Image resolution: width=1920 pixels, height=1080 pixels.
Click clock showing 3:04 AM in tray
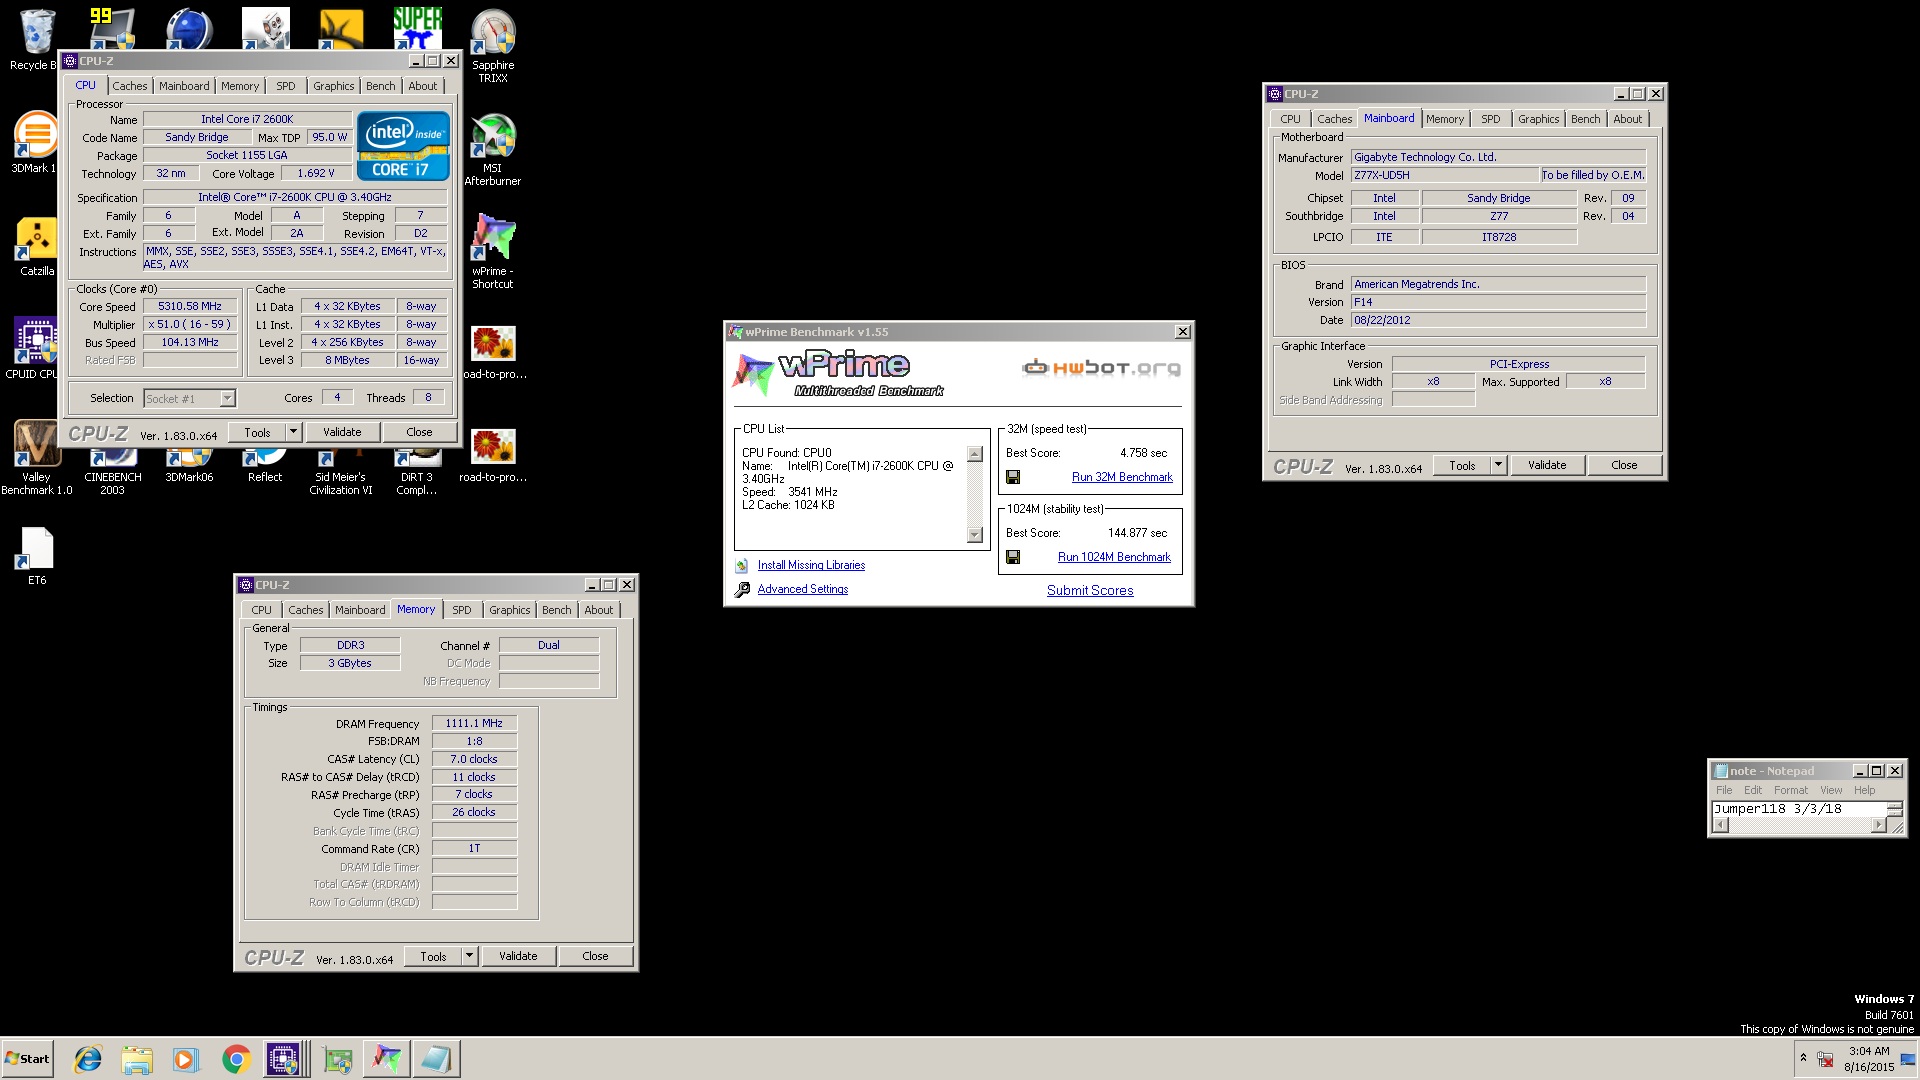(1869, 1059)
